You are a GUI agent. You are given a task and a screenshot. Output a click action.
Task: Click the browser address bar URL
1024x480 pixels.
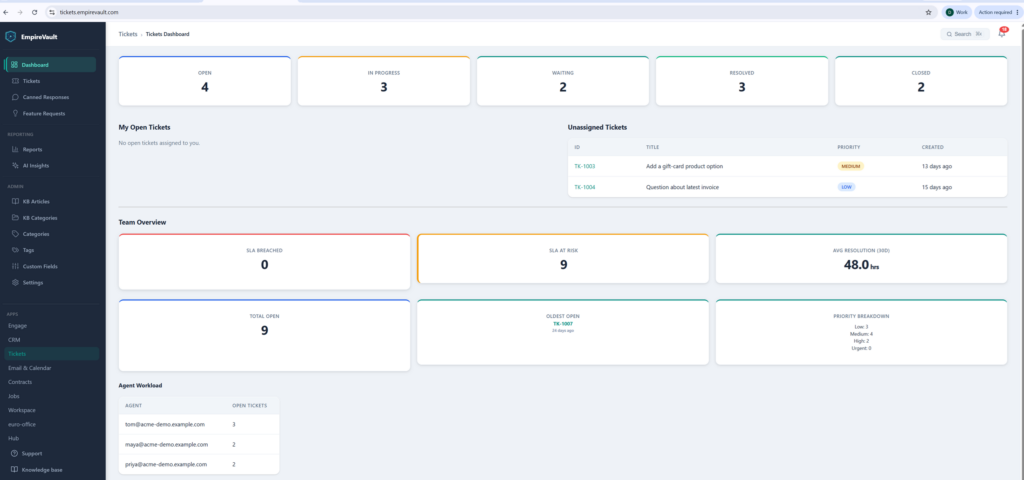click(x=89, y=12)
